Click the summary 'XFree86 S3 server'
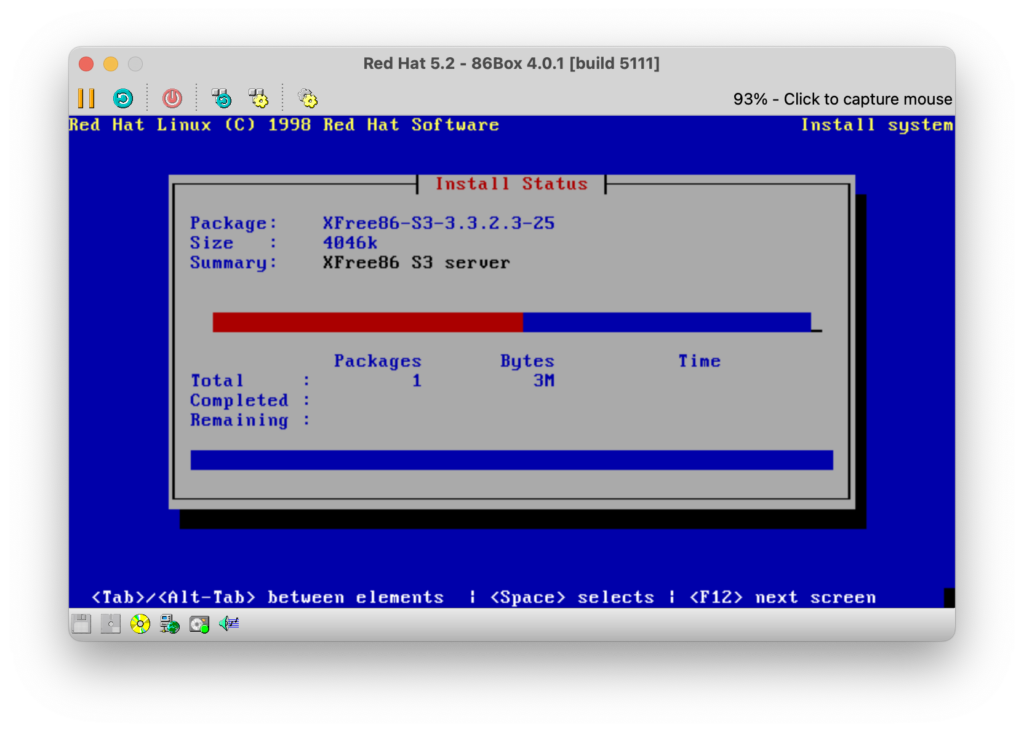The width and height of the screenshot is (1024, 732). 416,263
